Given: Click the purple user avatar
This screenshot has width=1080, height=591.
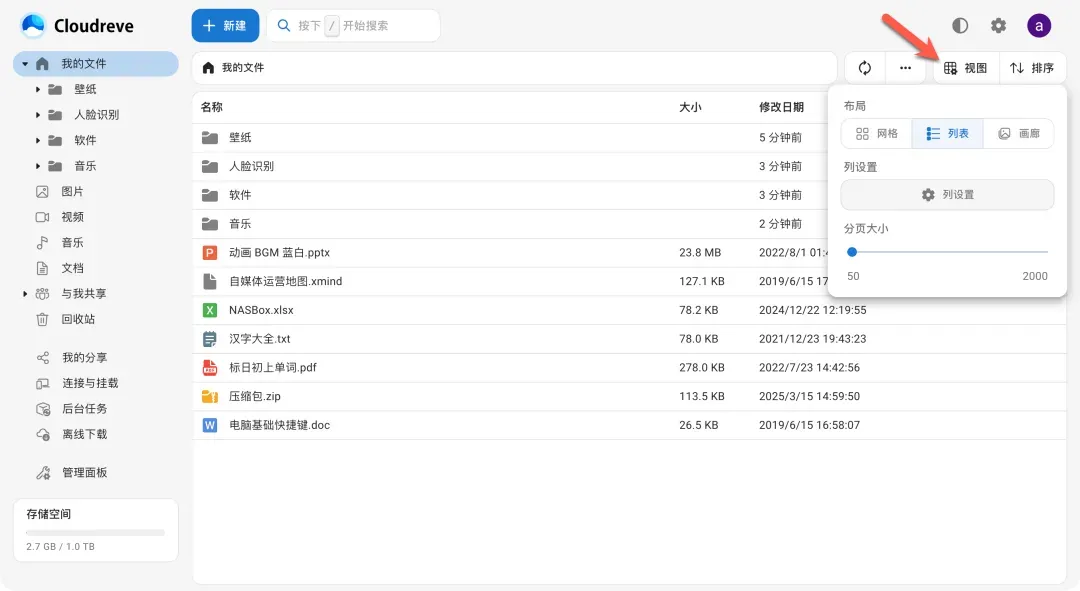Looking at the screenshot, I should pos(1039,26).
